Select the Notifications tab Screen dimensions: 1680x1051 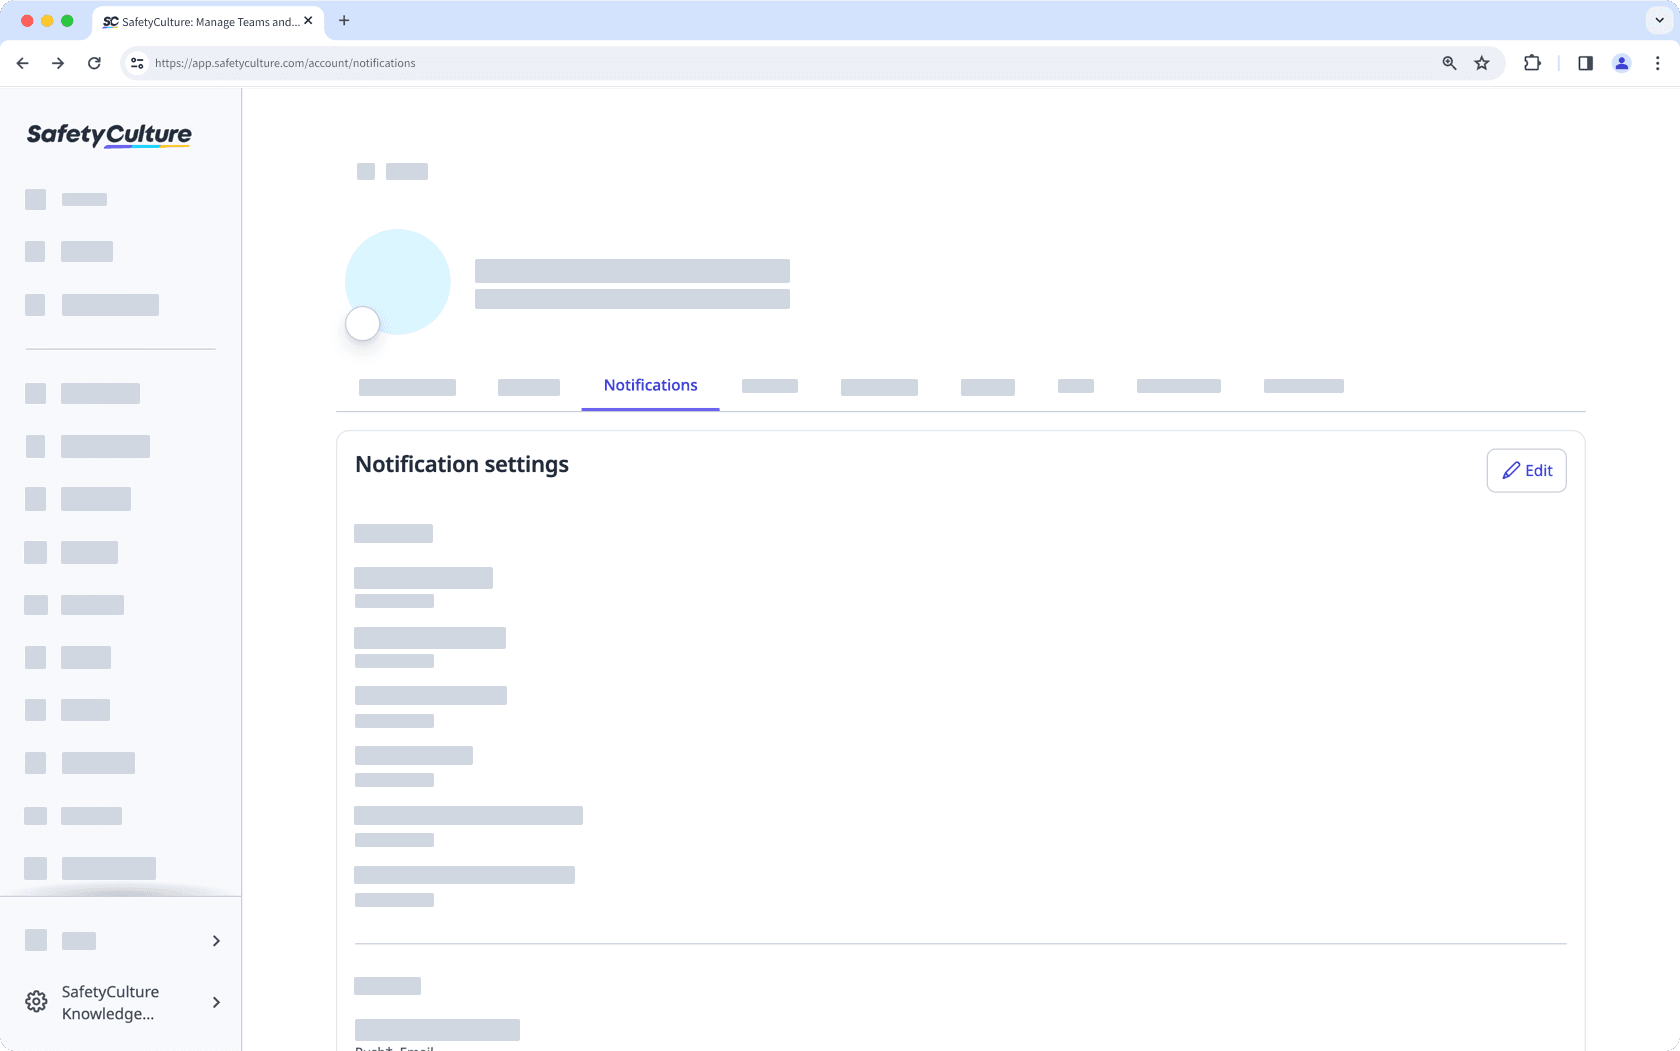tap(650, 386)
